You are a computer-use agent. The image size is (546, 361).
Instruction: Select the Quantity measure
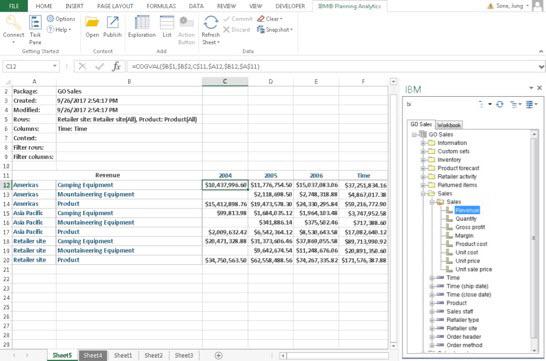pos(466,219)
